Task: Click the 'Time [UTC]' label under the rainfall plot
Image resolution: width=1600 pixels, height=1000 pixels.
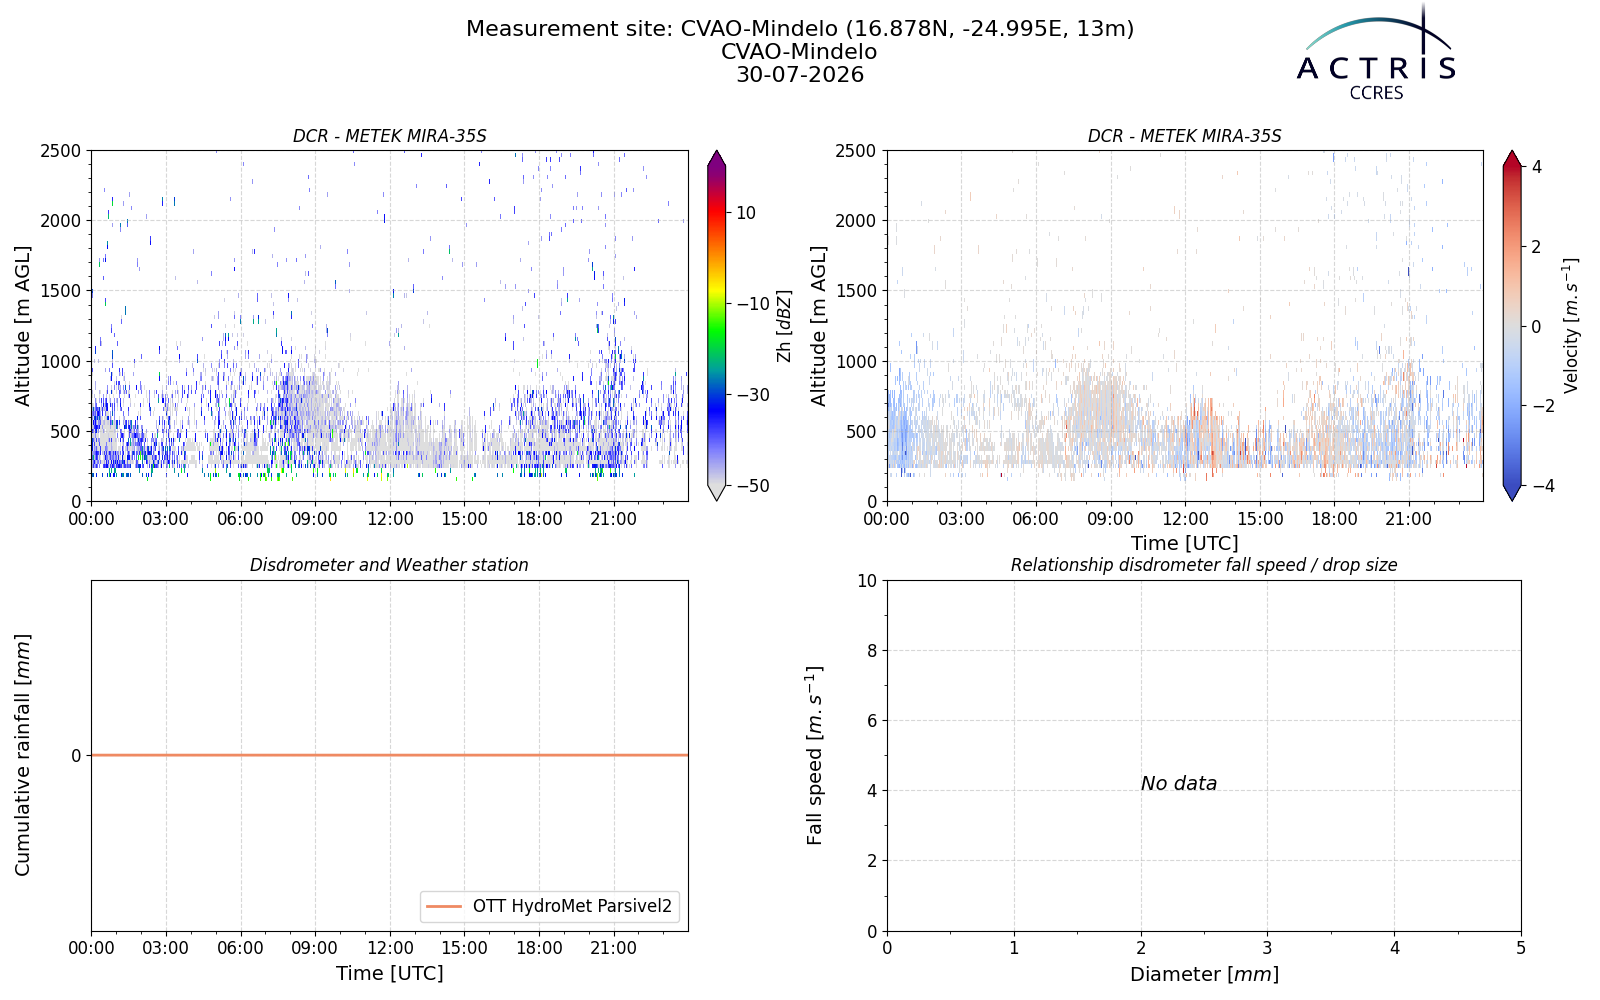Action: [x=389, y=974]
